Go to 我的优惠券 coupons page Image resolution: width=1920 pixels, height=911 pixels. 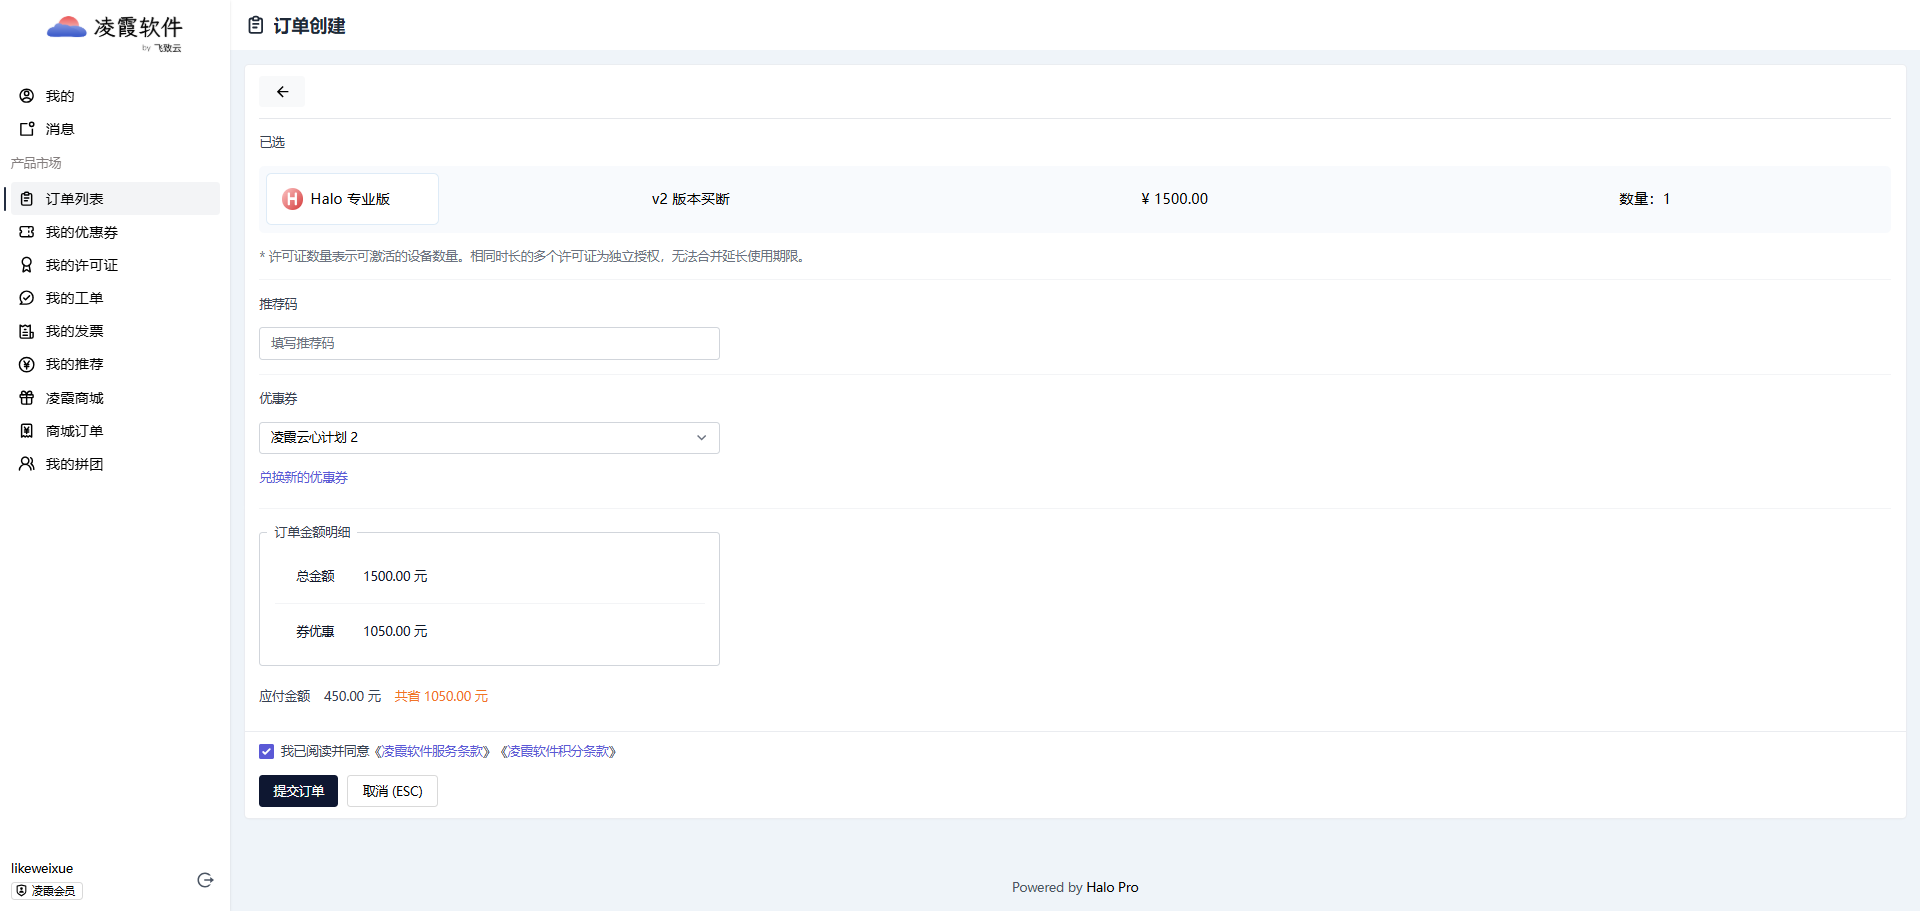tap(81, 232)
